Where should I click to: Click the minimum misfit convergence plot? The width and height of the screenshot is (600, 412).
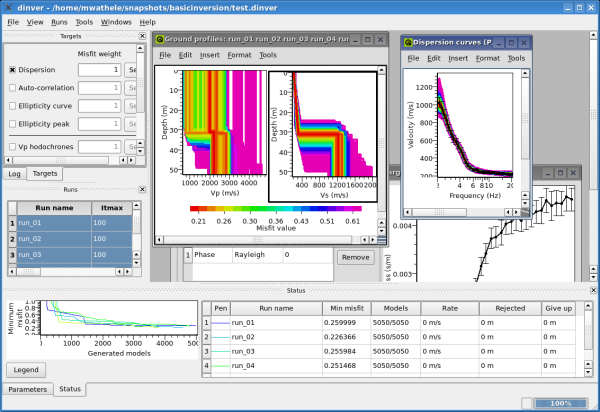point(119,318)
